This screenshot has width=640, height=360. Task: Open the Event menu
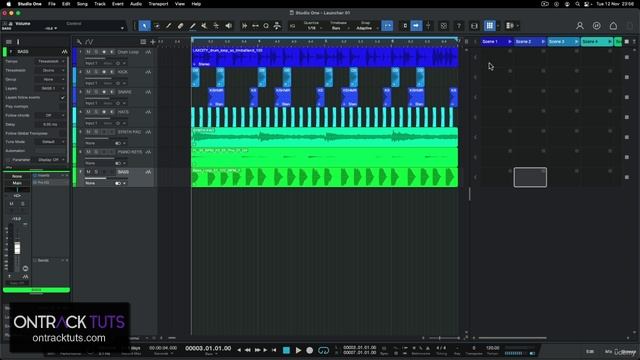coord(118,4)
